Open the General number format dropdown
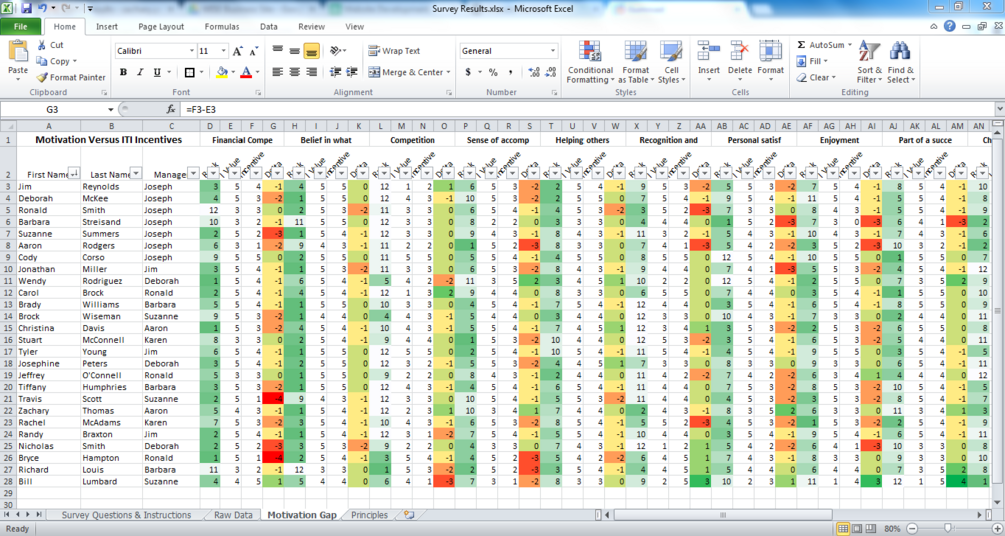This screenshot has width=1005, height=536. [552, 51]
